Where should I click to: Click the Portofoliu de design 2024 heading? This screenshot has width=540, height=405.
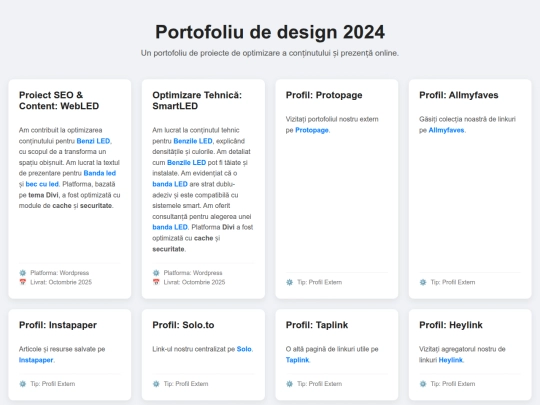(x=270, y=32)
